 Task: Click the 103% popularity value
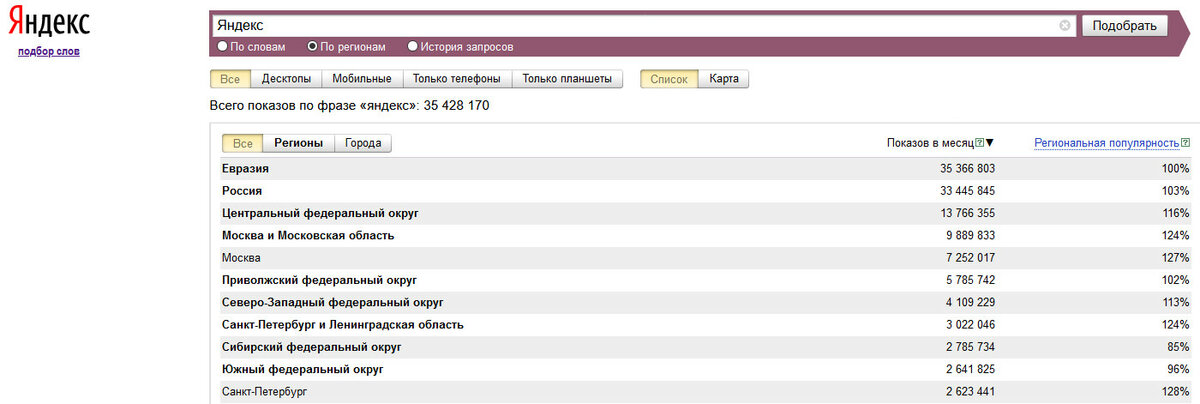(1175, 190)
